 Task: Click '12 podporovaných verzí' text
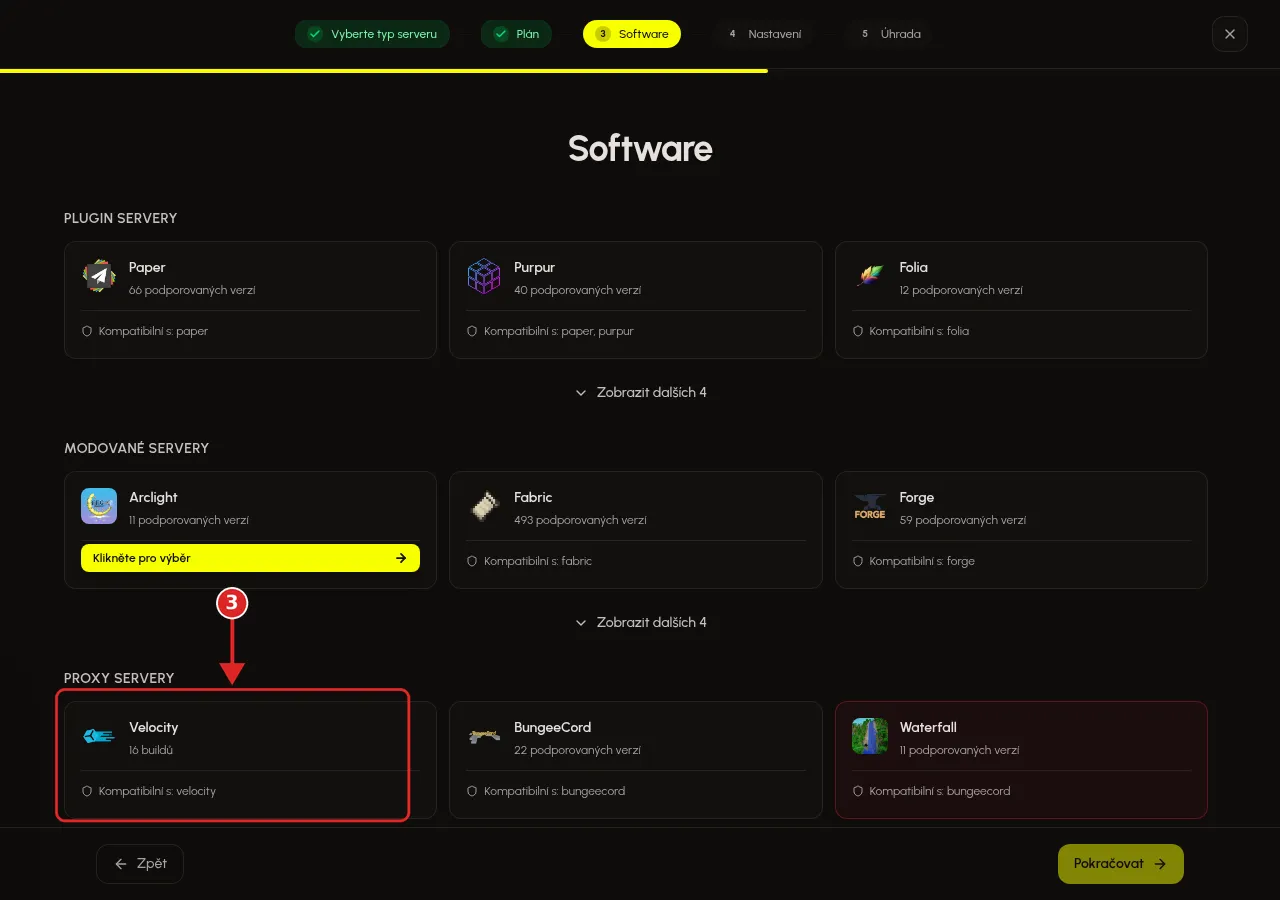[x=961, y=290]
